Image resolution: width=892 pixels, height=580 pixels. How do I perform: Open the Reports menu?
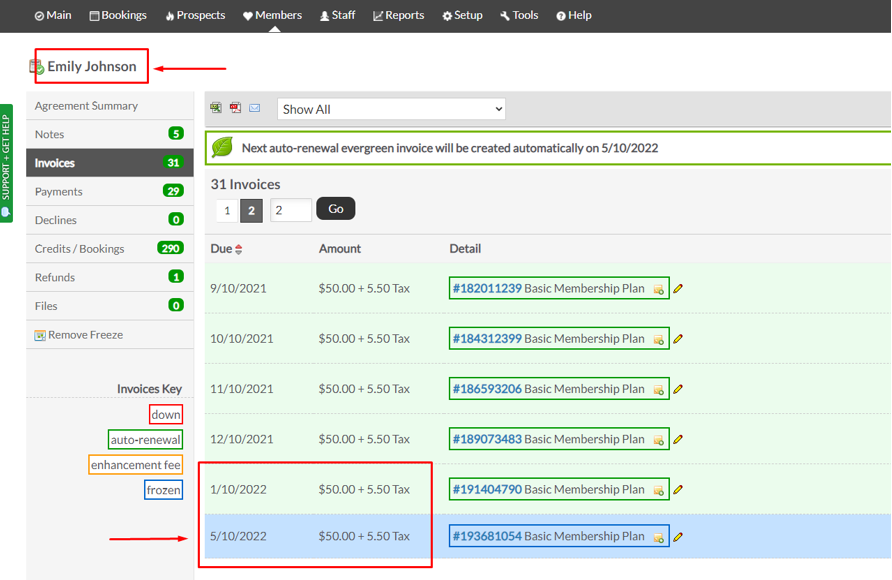pos(398,15)
